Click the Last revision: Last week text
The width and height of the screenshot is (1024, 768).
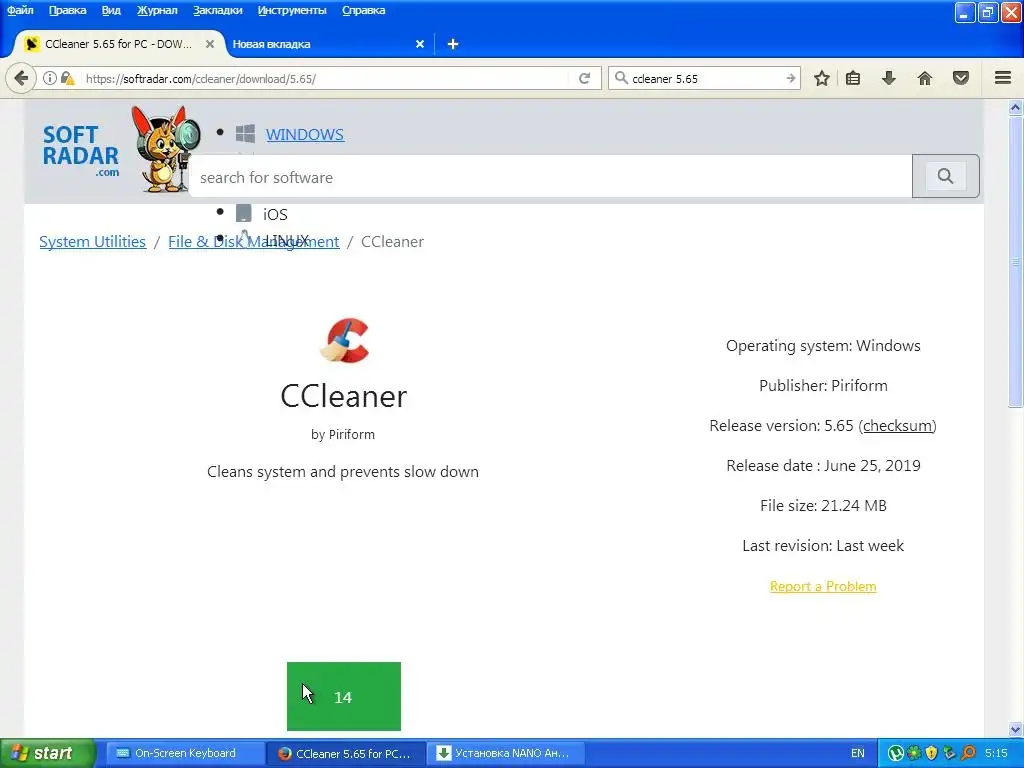pyautogui.click(x=823, y=545)
